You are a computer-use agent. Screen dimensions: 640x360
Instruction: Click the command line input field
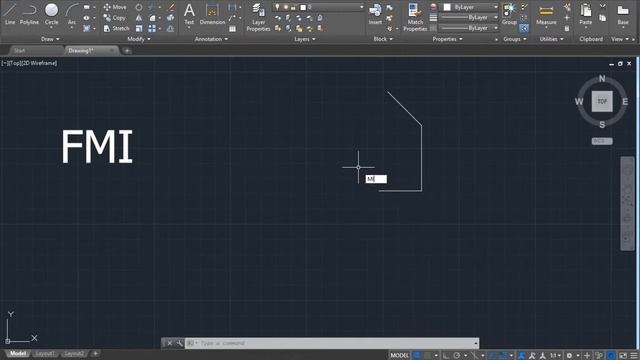click(x=332, y=343)
